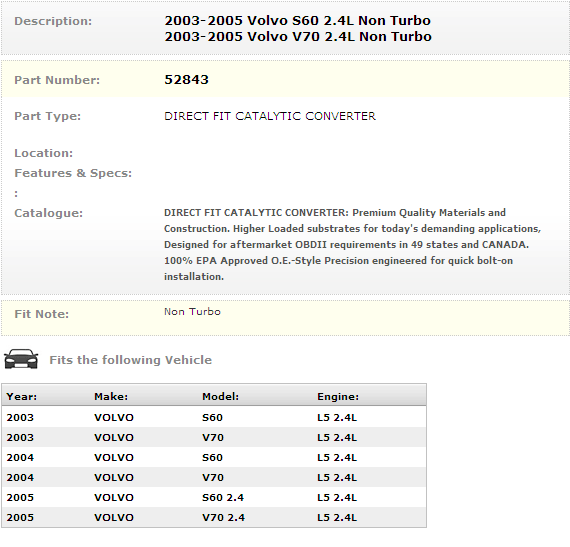Click the "L5 2.4L" engine cell in the 2003 S60 row
This screenshot has height=547, width=570.
click(x=337, y=418)
